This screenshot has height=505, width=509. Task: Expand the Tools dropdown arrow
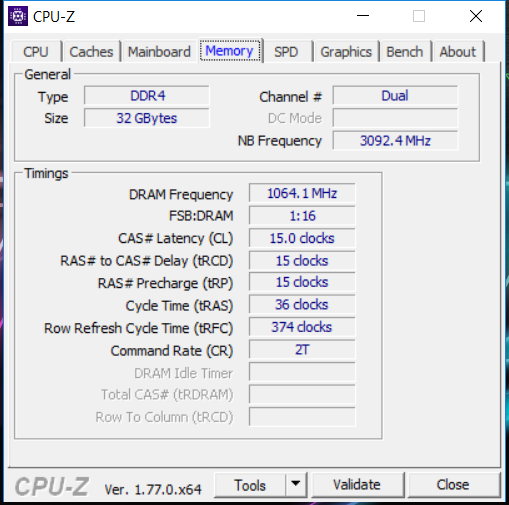click(x=296, y=484)
